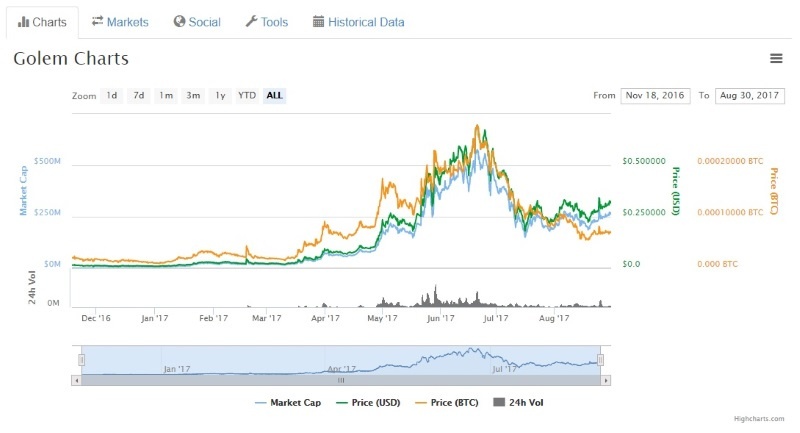Toggle the 24h Vol series in legend

pyautogui.click(x=518, y=402)
